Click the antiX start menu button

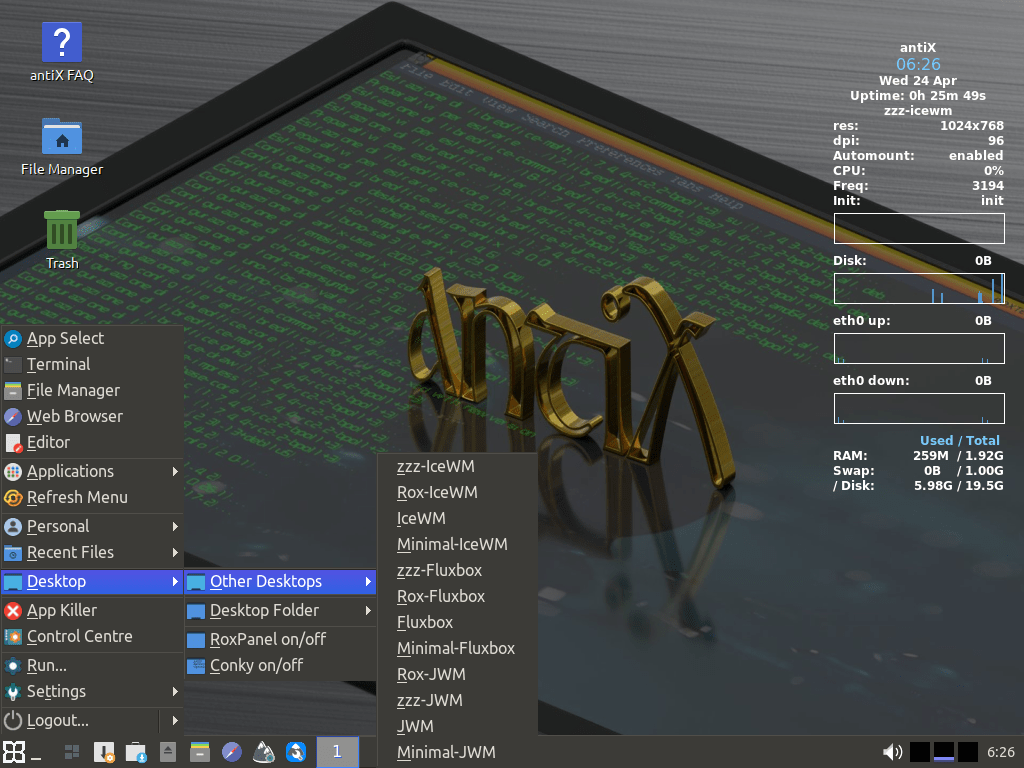(x=14, y=752)
